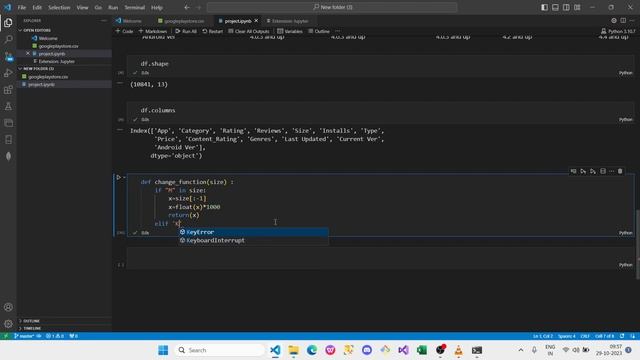
Task: Open the Explorer view in activity bar
Action: click(x=8, y=22)
